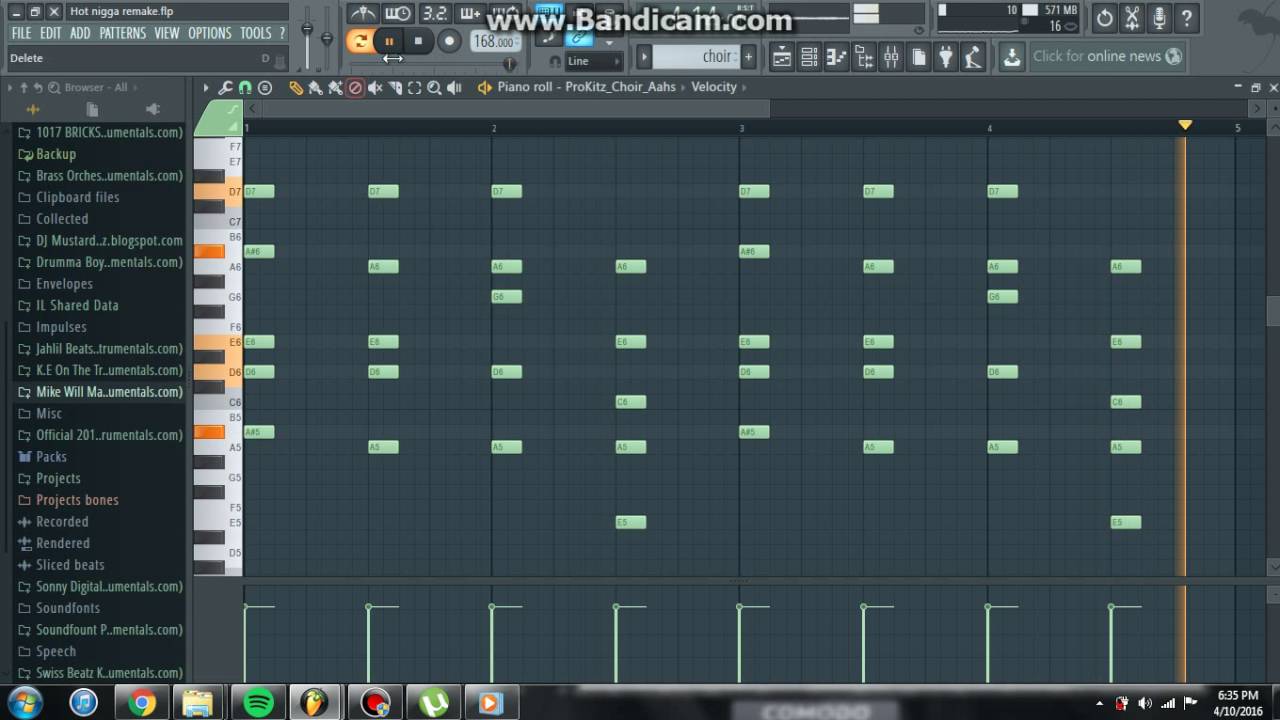Open the choir pattern selector
Screen dimensions: 1280x720
695,57
